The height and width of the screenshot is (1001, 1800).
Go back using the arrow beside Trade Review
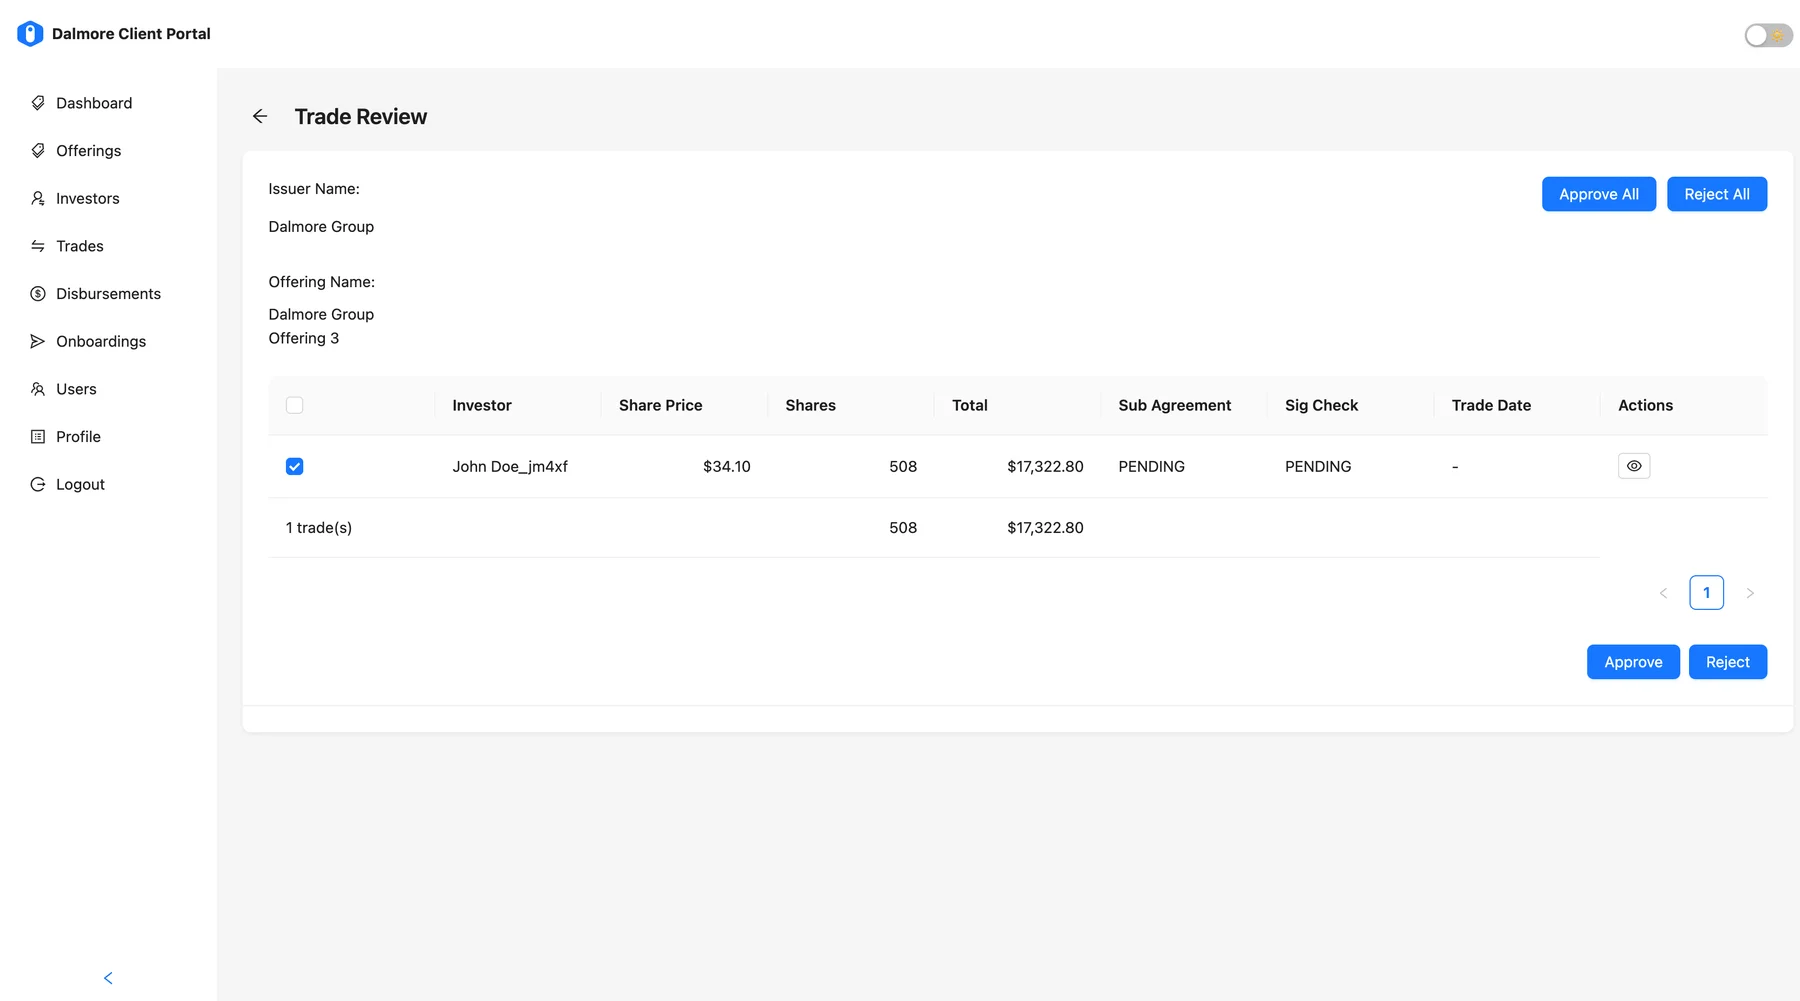260,117
